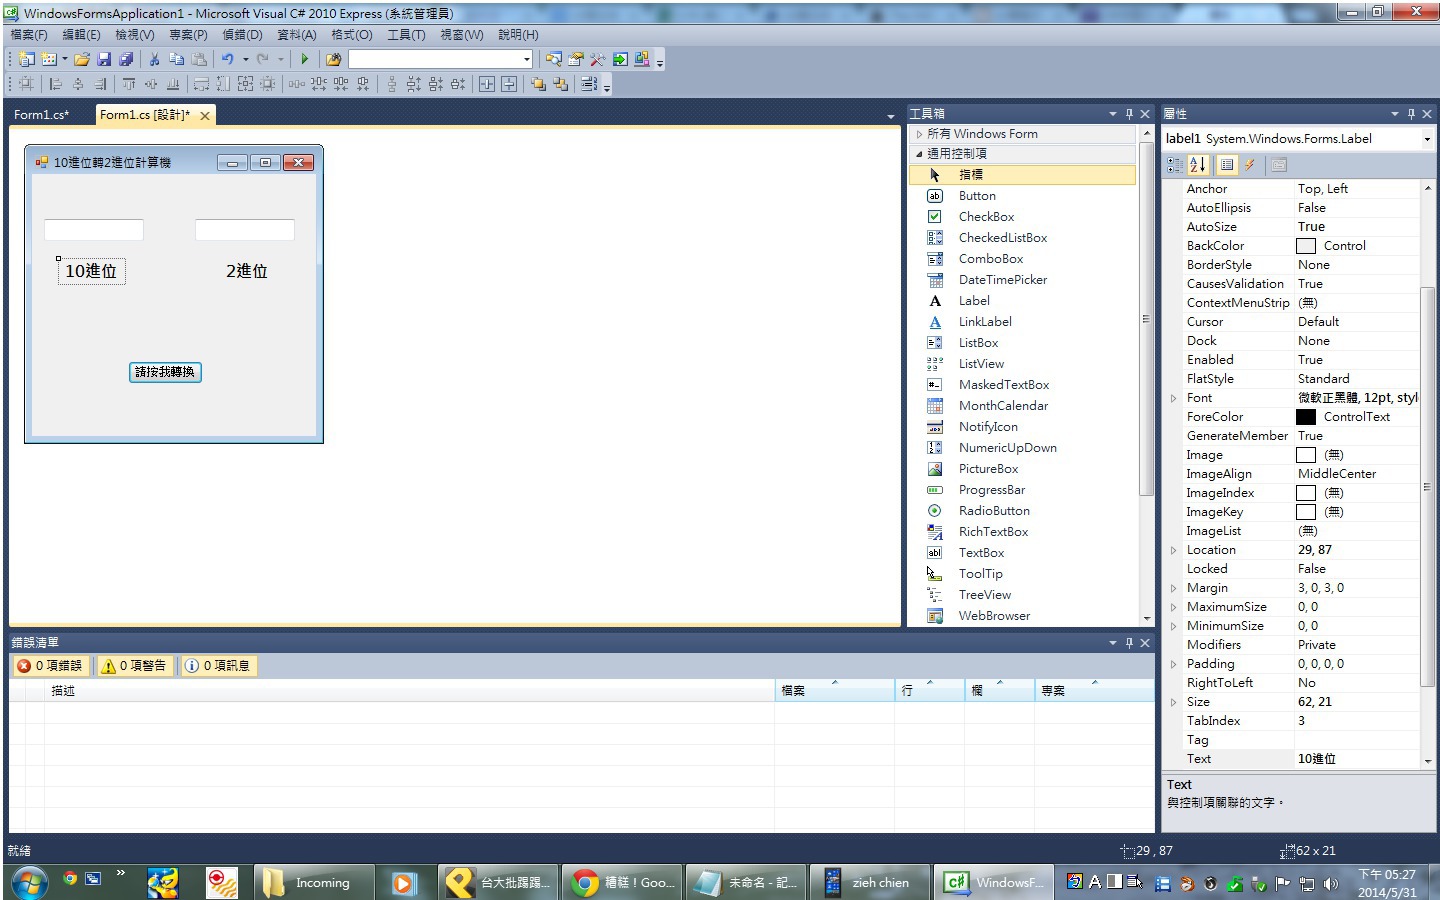Click the Save All toolbar icon
Viewport: 1440px width, 900px height.
(126, 60)
